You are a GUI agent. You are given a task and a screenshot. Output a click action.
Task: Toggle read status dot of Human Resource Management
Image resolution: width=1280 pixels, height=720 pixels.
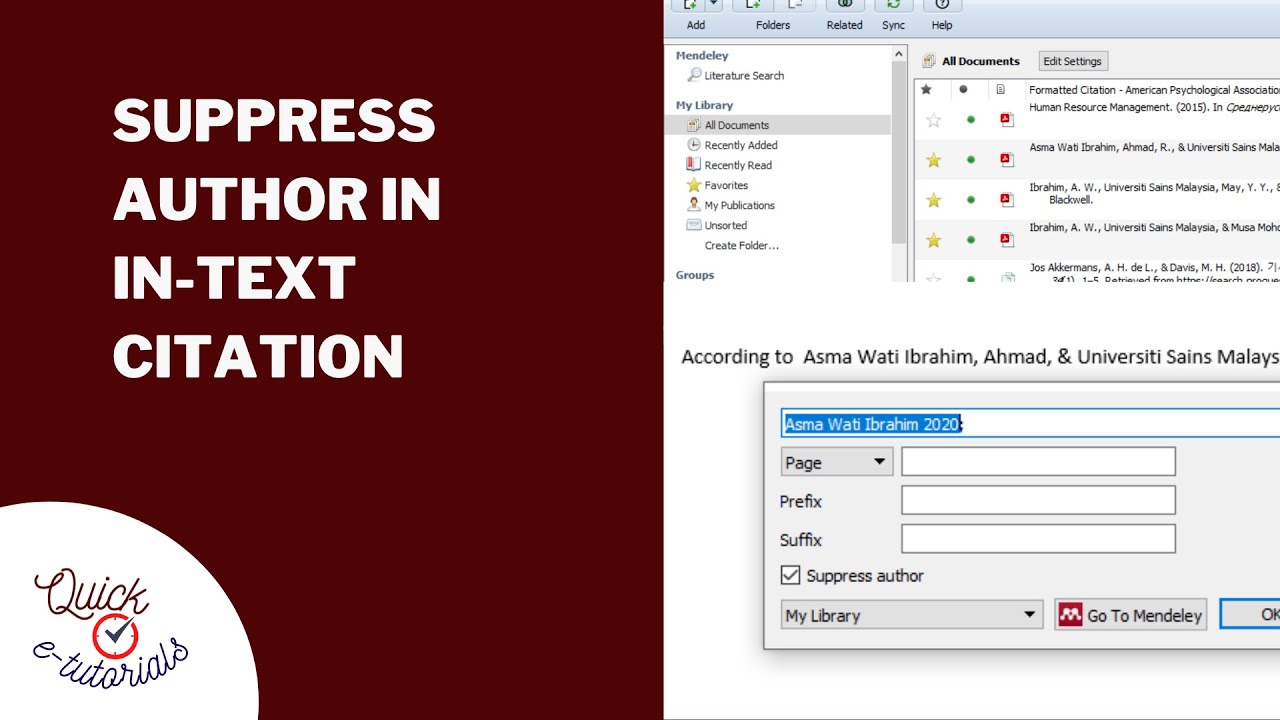tap(970, 120)
